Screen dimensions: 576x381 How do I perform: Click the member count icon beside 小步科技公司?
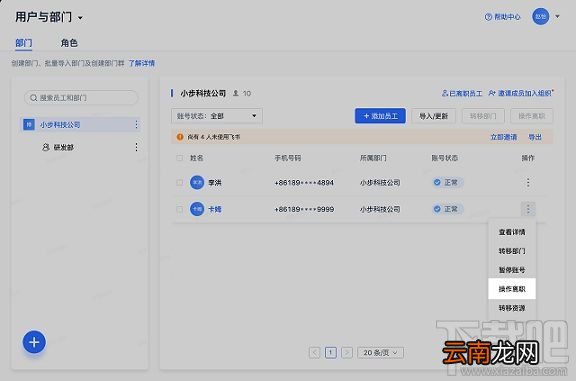coord(236,93)
